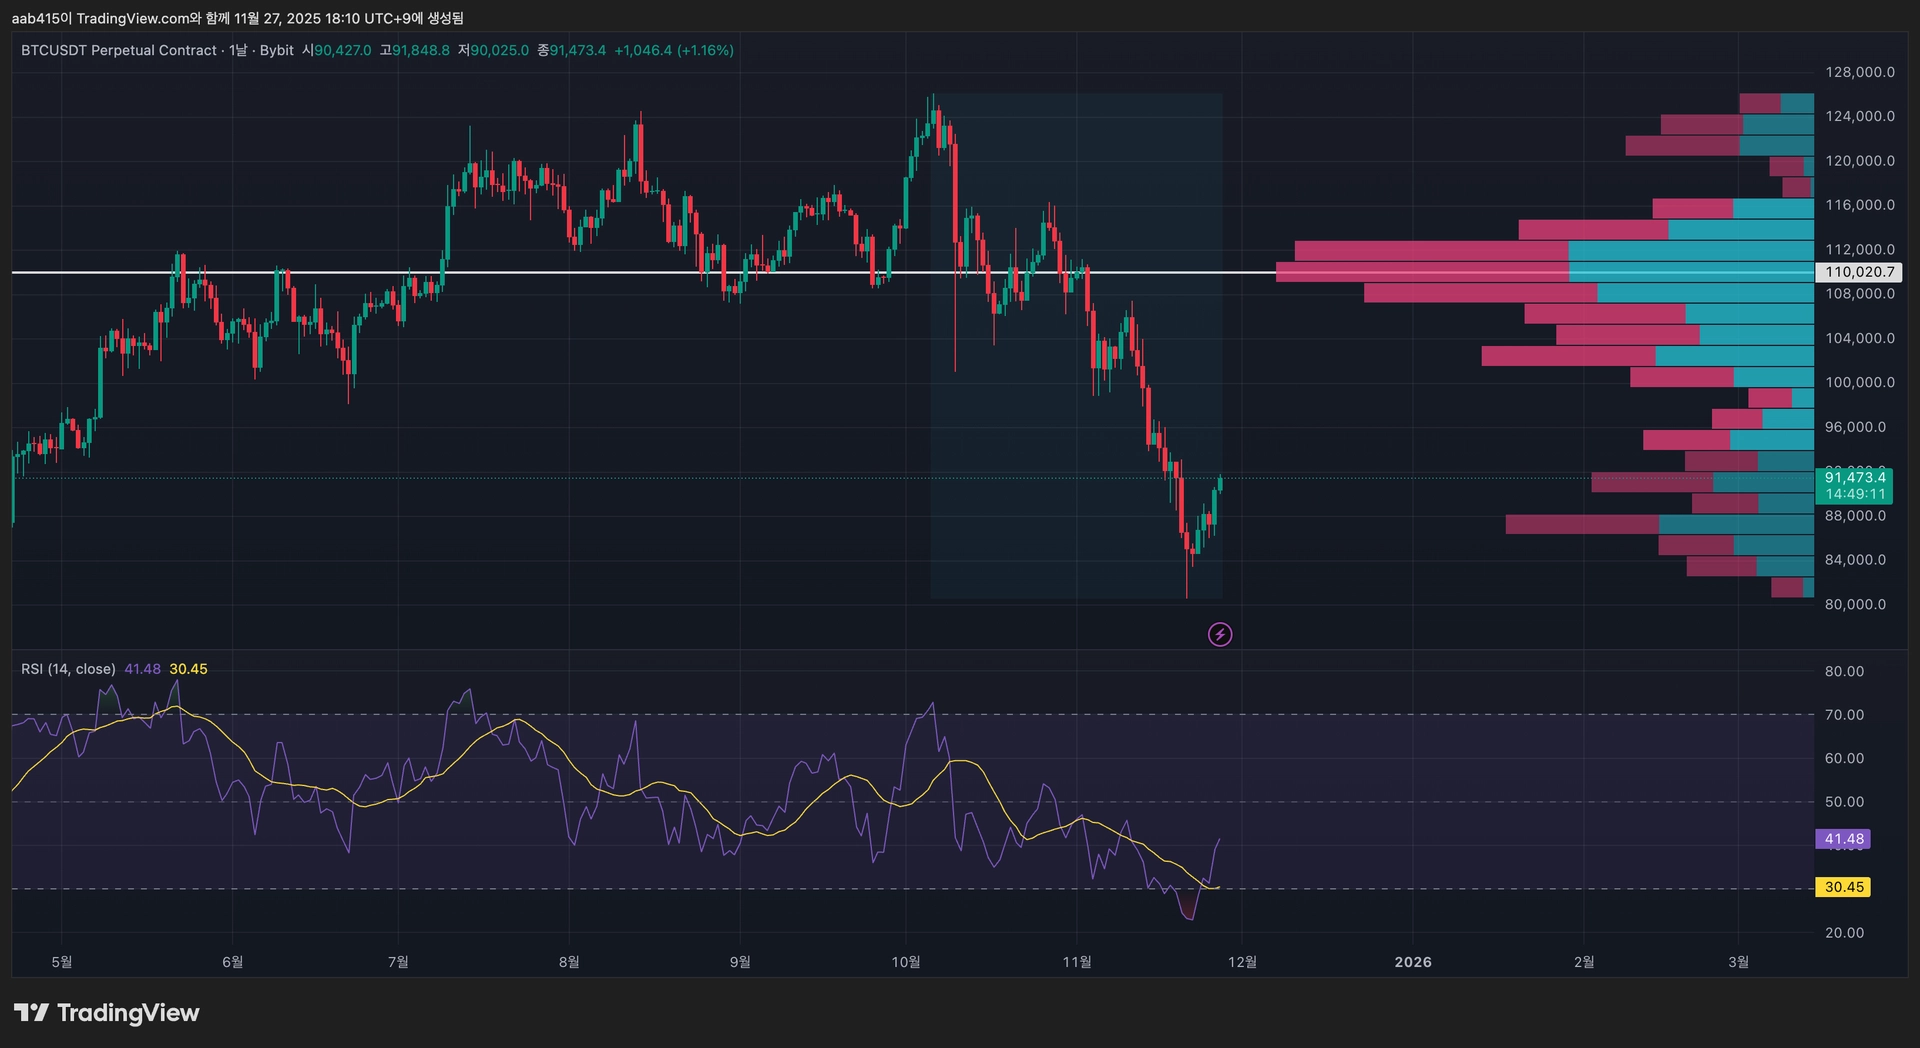
Task: Click the 12월 label on time axis
Action: click(x=1242, y=962)
